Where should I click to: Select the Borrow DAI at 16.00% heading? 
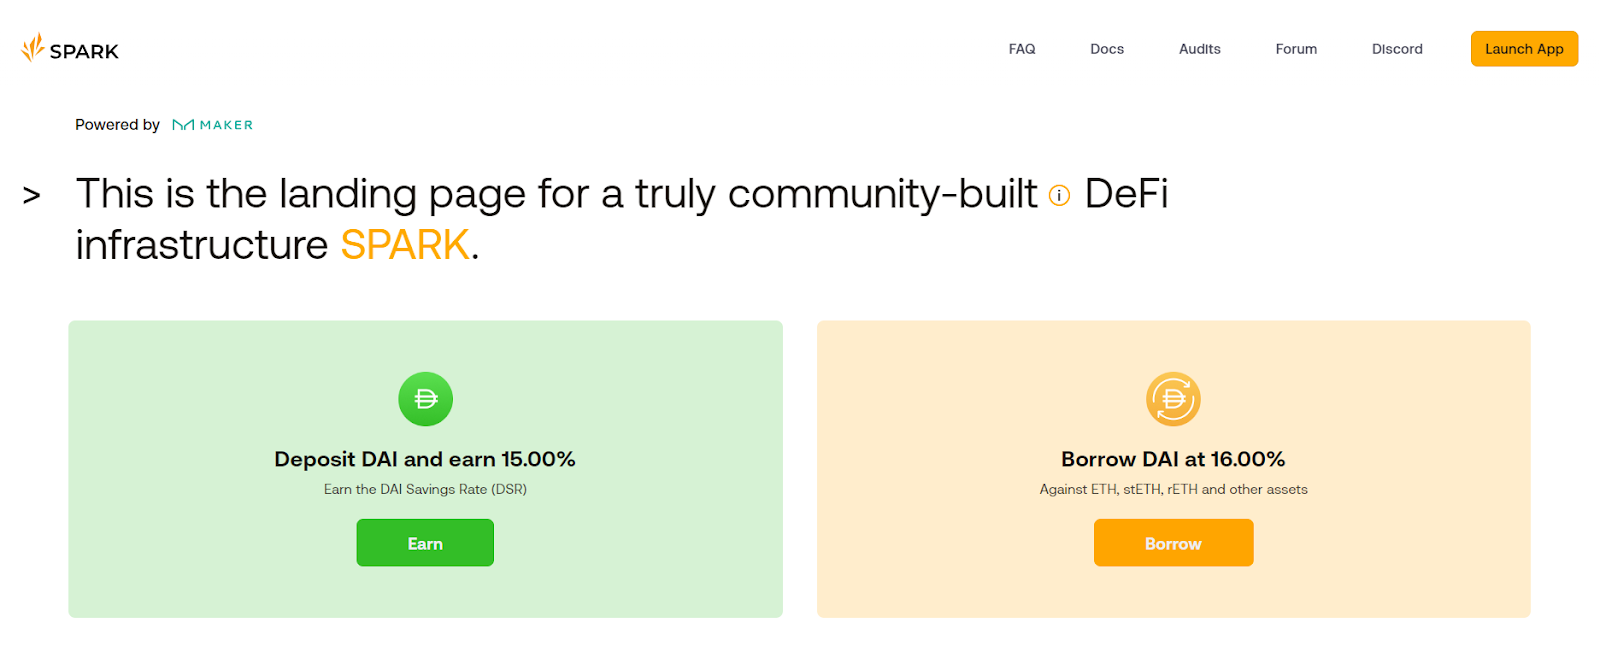(1173, 459)
